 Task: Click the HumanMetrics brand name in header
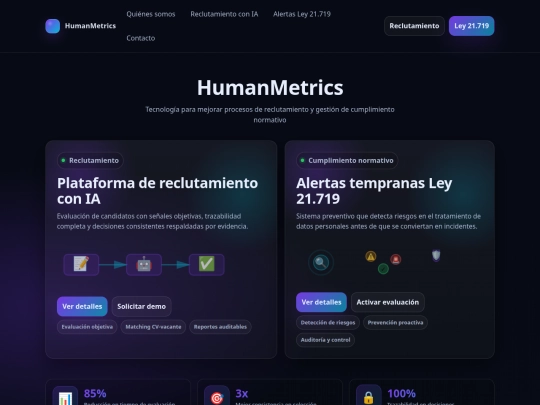click(90, 26)
